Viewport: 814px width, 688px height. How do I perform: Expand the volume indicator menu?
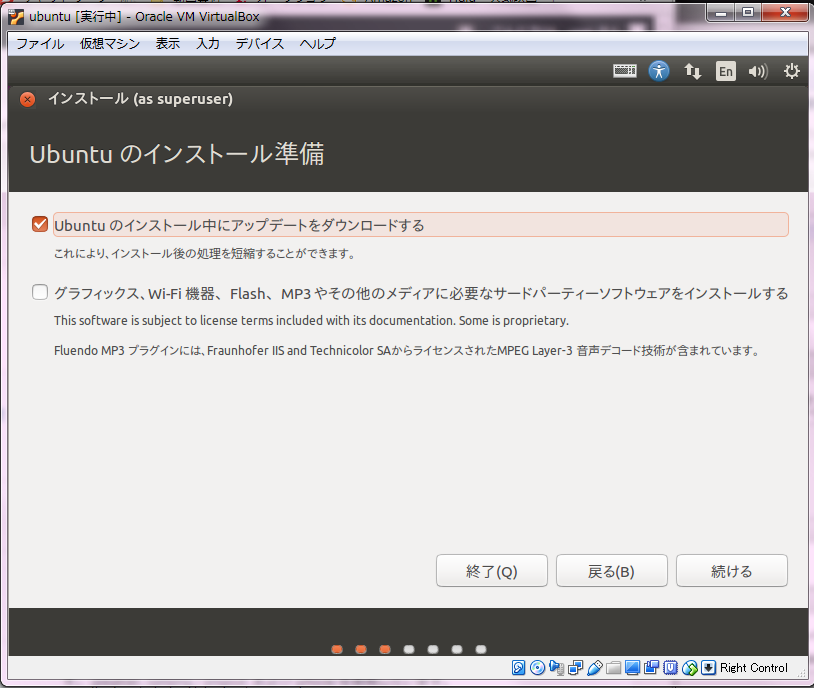[x=757, y=71]
